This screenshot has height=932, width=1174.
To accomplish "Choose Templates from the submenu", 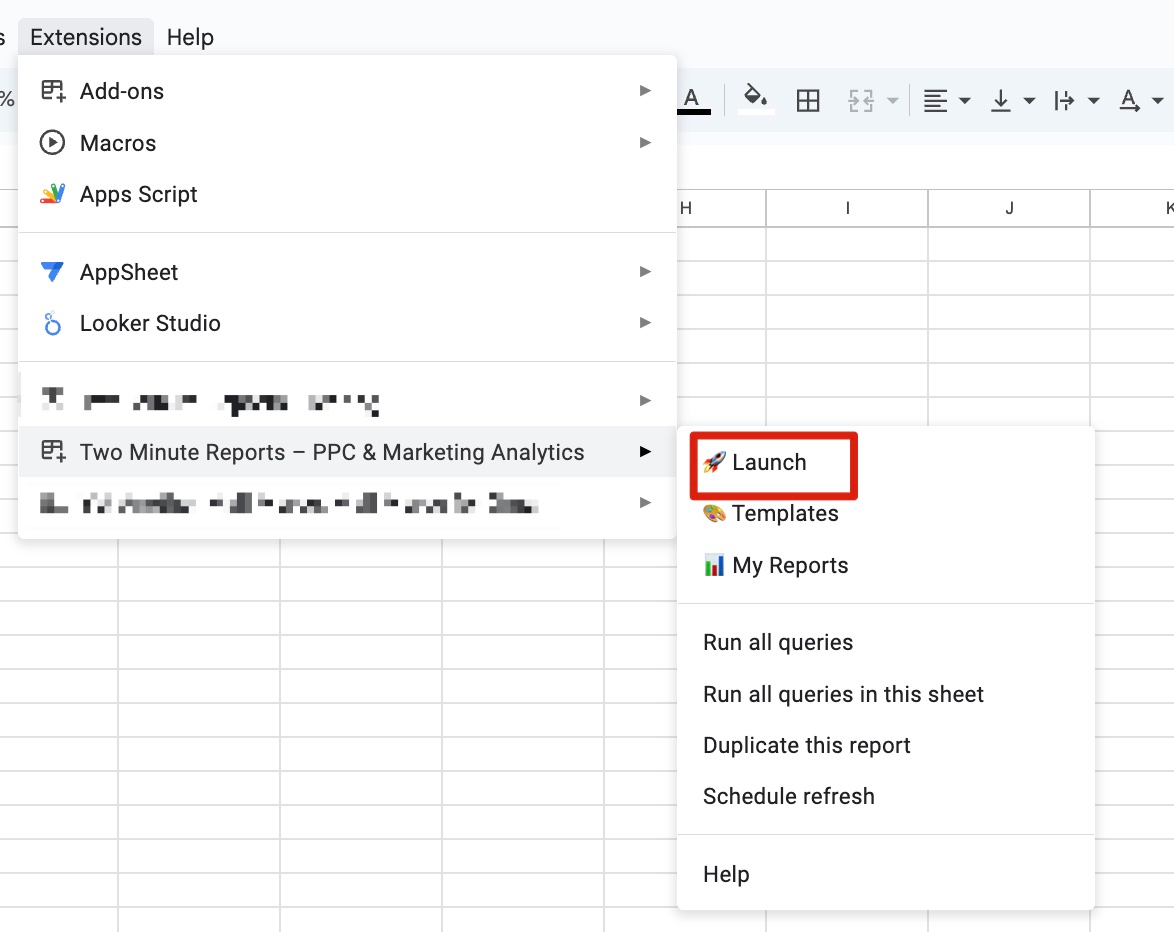I will tap(784, 514).
